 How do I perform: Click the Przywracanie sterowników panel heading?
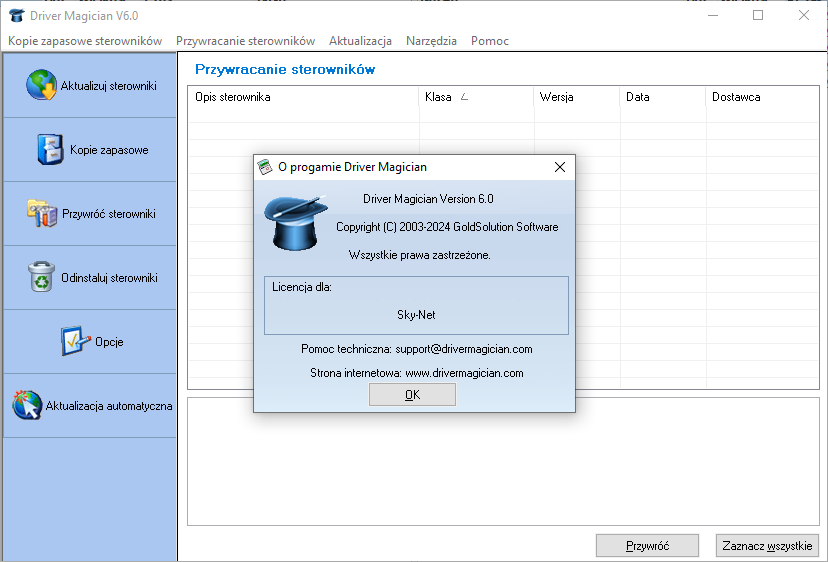(x=285, y=69)
